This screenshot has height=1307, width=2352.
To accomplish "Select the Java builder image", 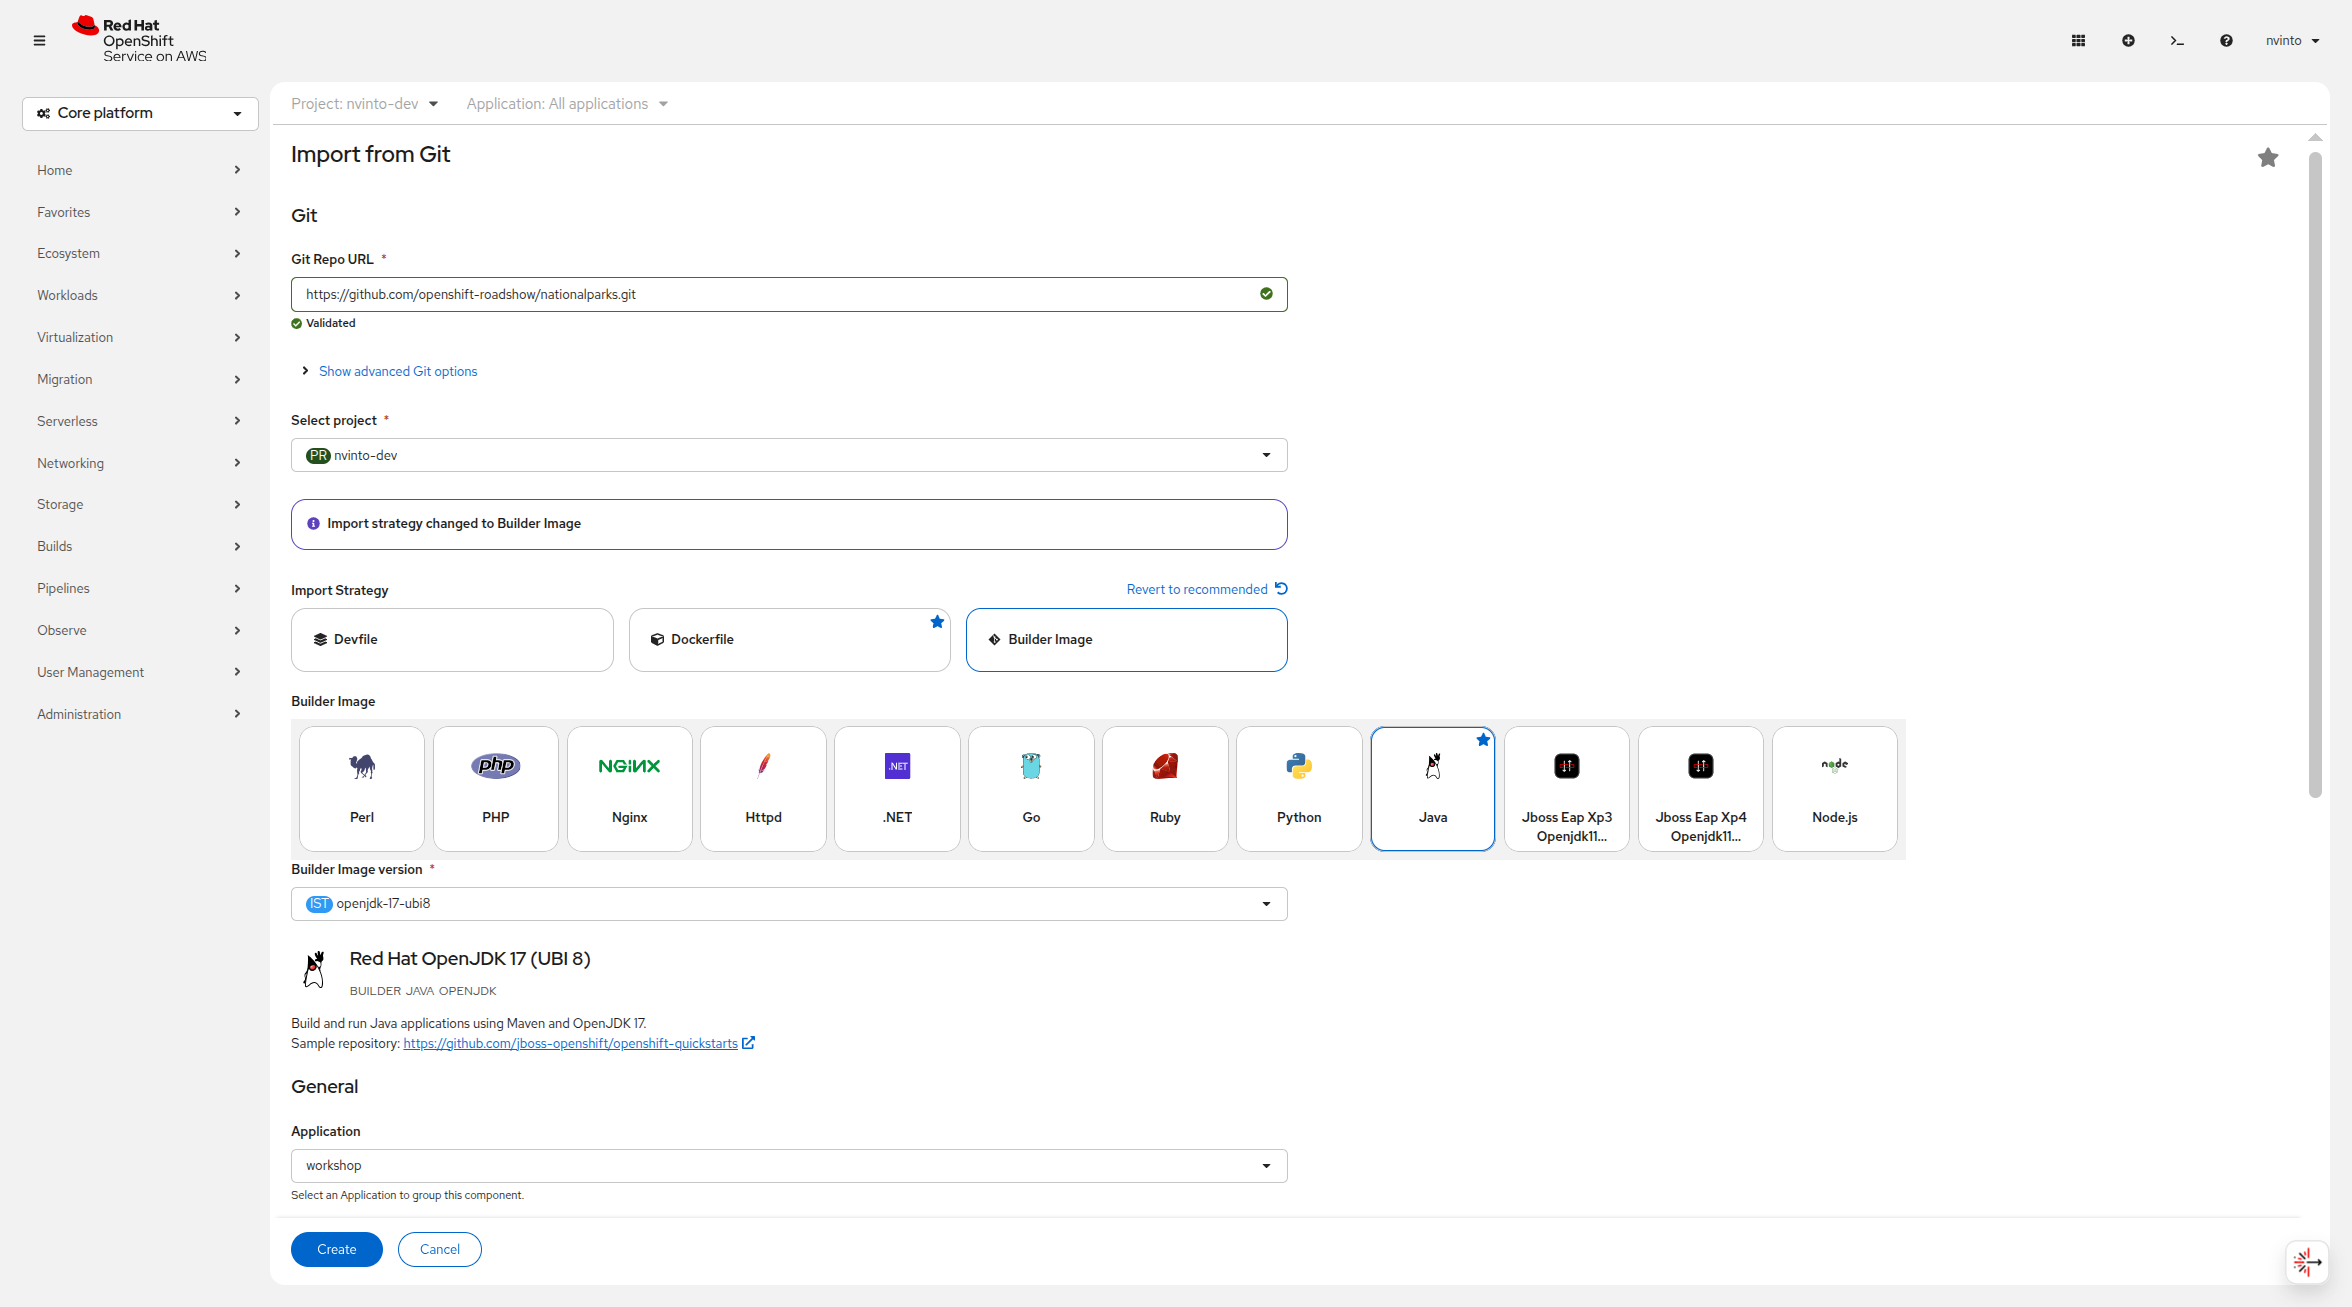I will (x=1433, y=789).
